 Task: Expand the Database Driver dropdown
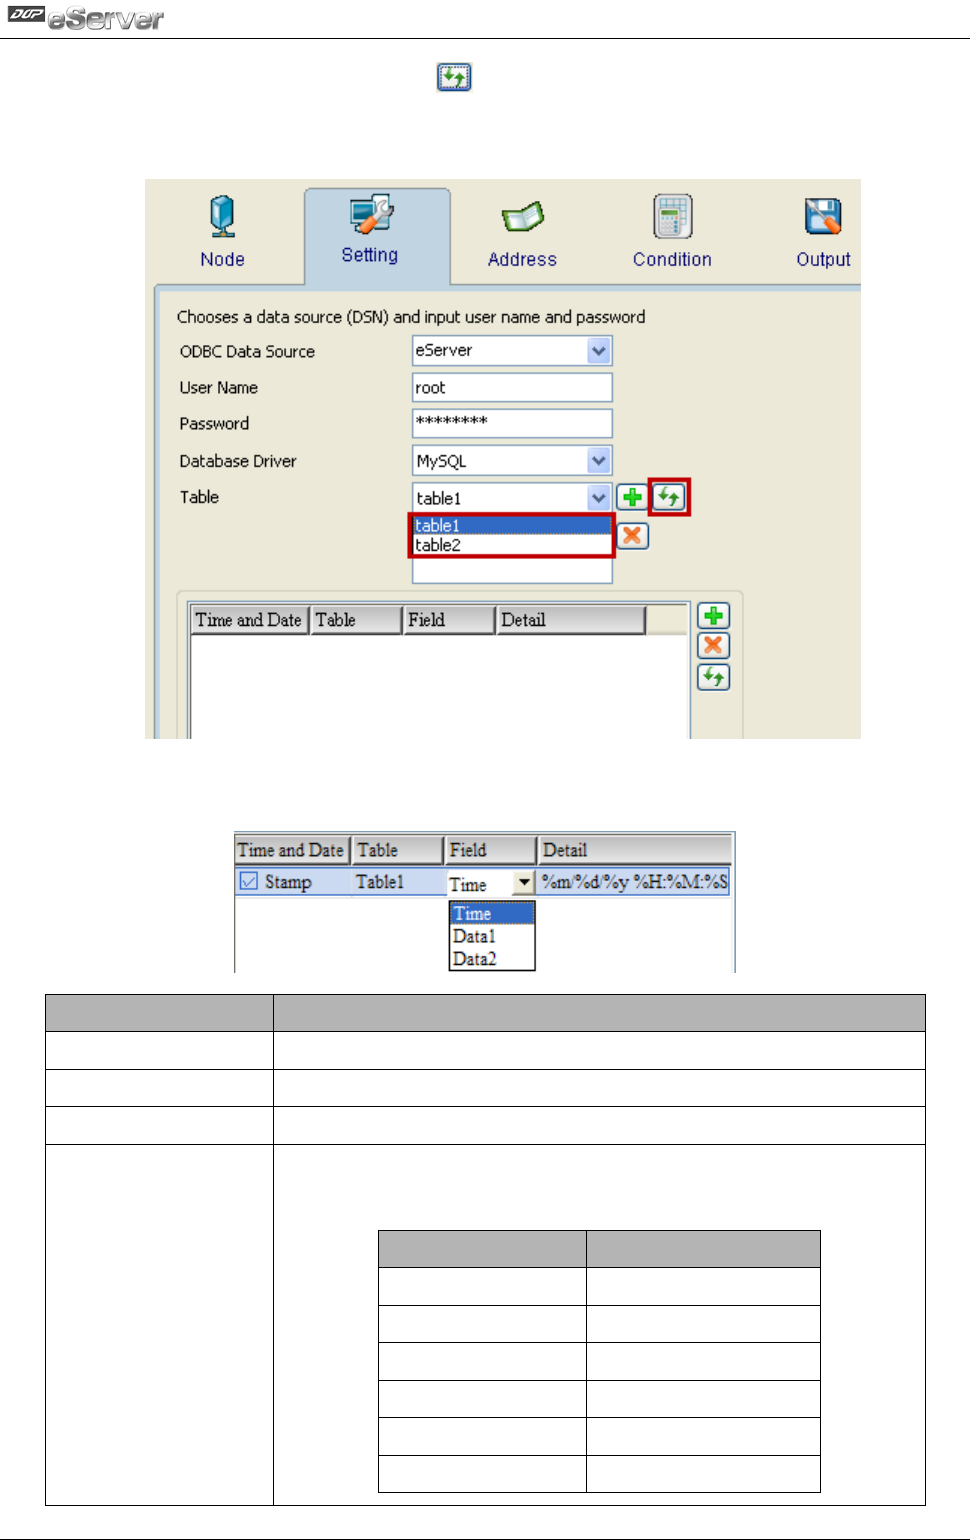(598, 461)
